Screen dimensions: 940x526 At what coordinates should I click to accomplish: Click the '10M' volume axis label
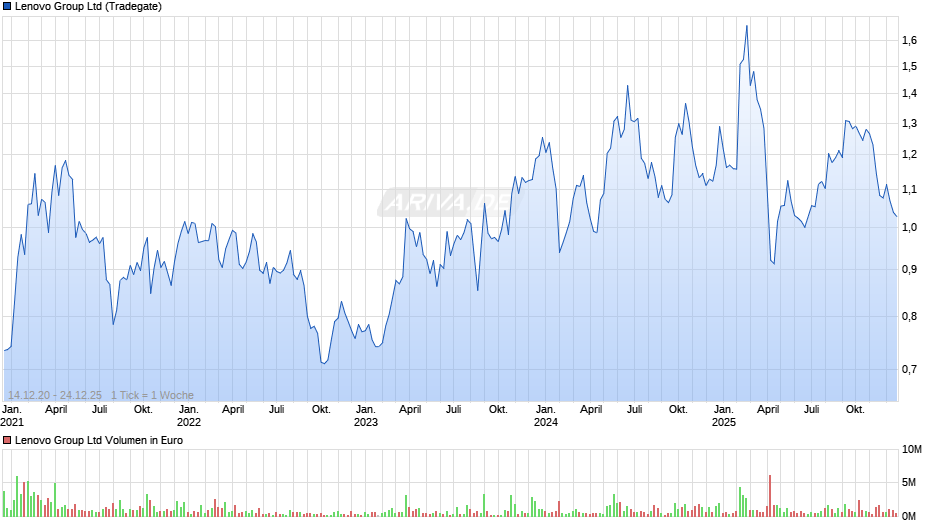pyautogui.click(x=912, y=449)
